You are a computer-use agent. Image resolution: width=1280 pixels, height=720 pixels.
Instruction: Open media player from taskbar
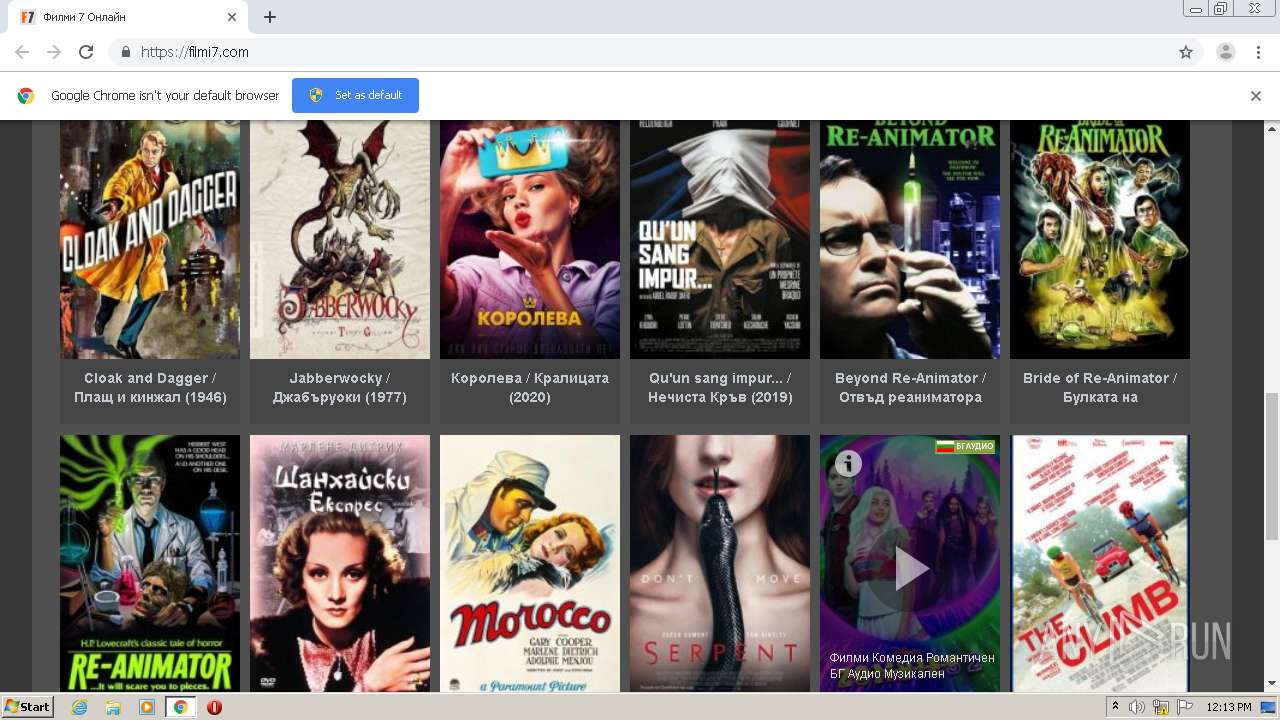click(x=147, y=707)
